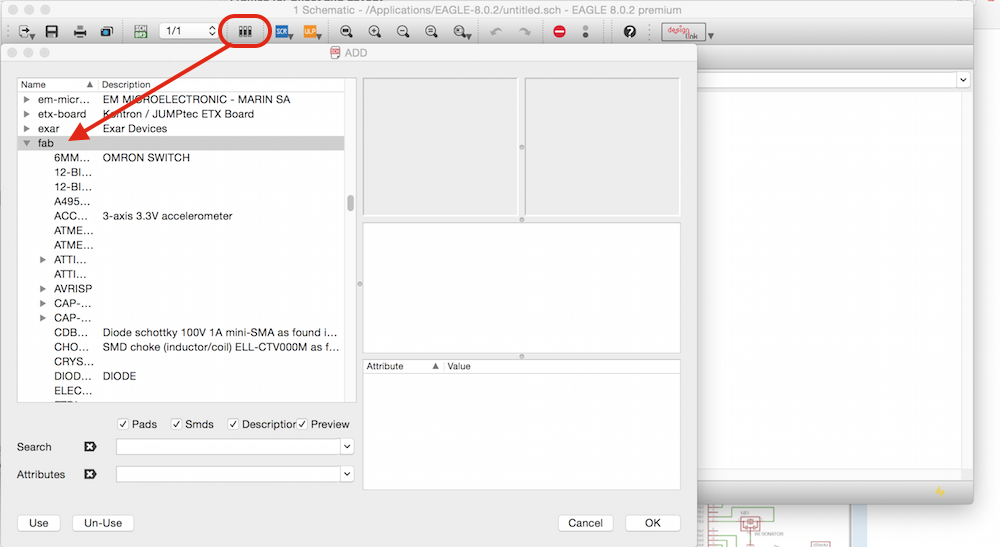Click the Value column header

561,366
